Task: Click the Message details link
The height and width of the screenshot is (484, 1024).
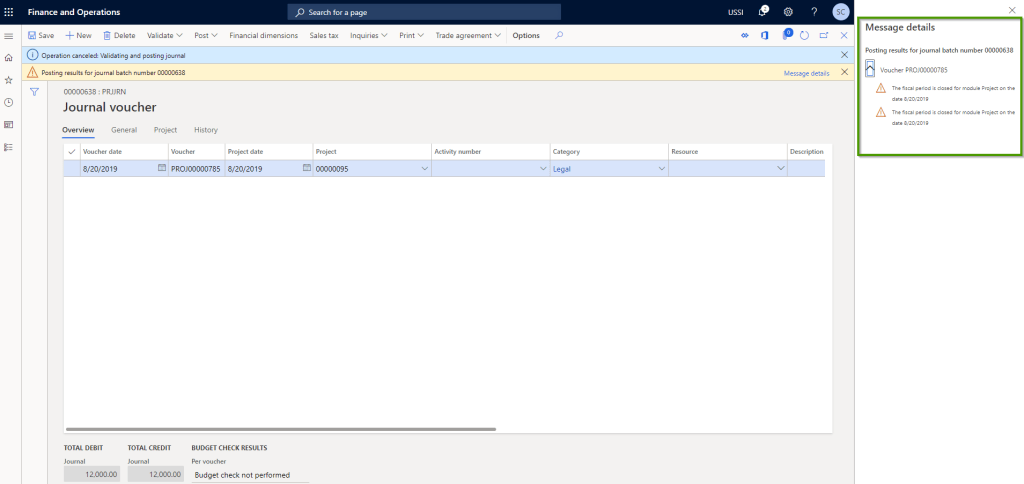Action: 806,73
